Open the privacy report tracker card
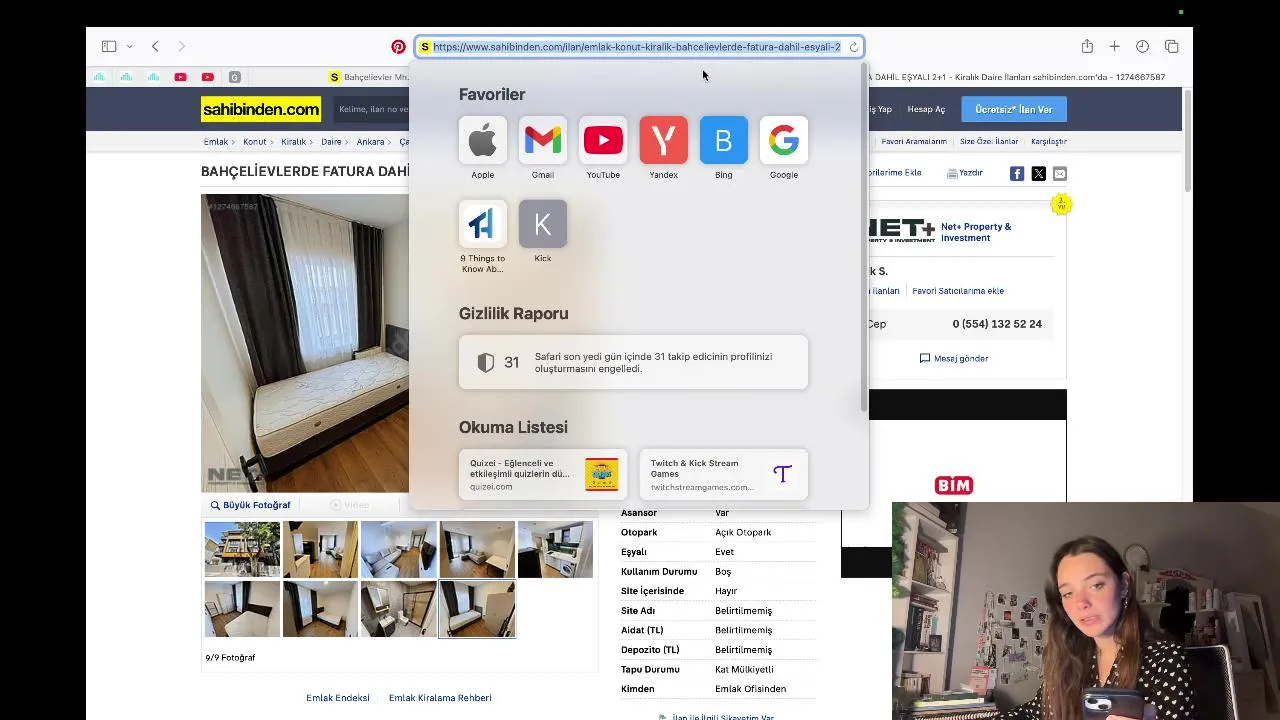1280x720 pixels. (633, 362)
